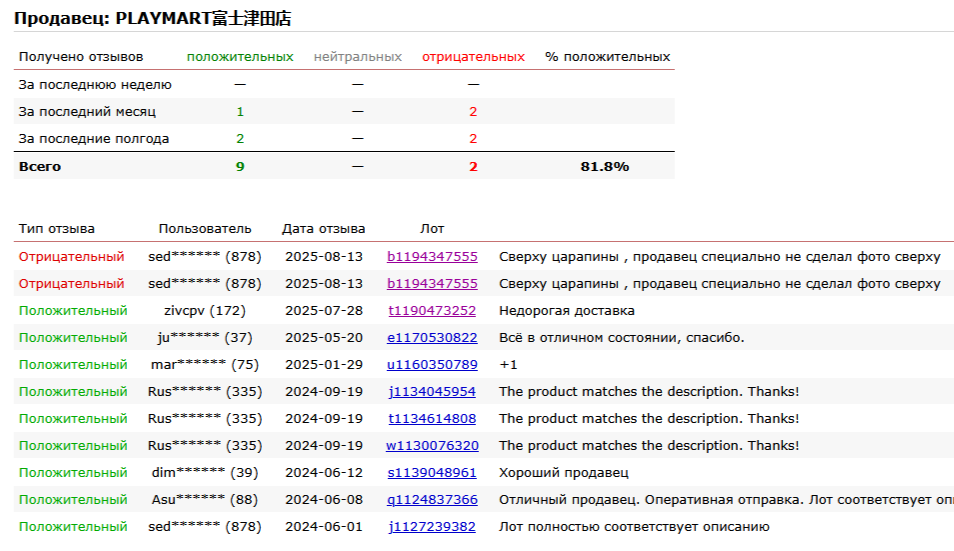Click lot q1124837366 link

pyautogui.click(x=432, y=500)
